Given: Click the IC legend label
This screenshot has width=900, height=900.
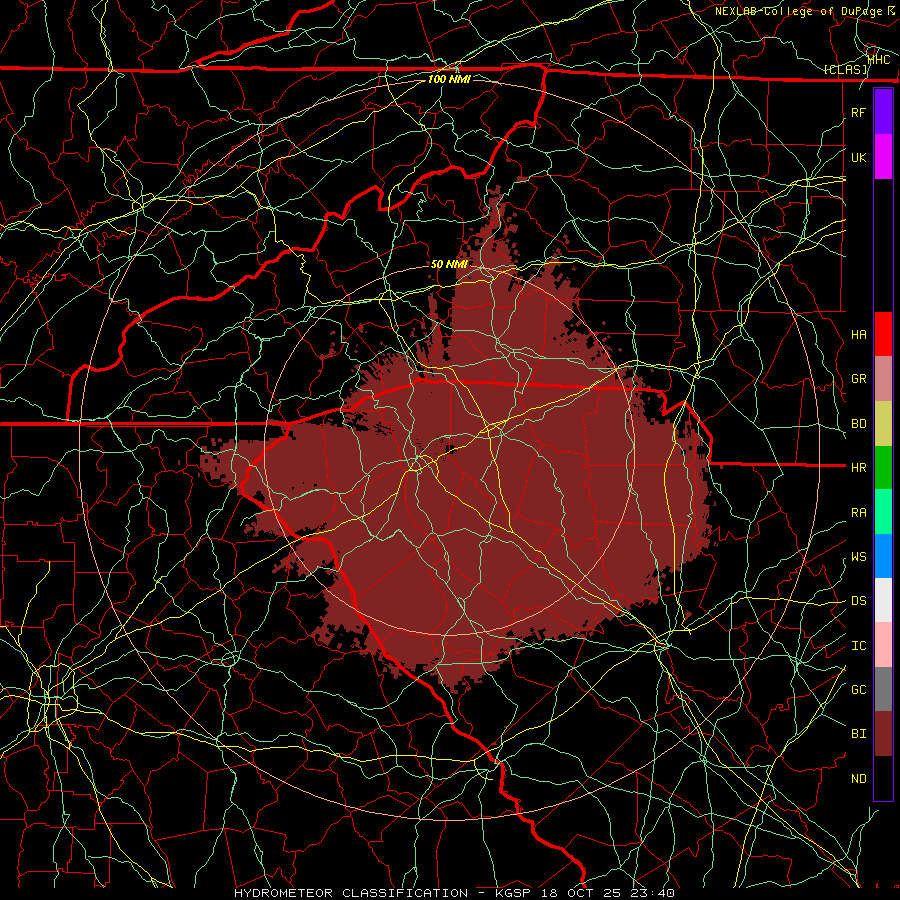Looking at the screenshot, I should [859, 646].
